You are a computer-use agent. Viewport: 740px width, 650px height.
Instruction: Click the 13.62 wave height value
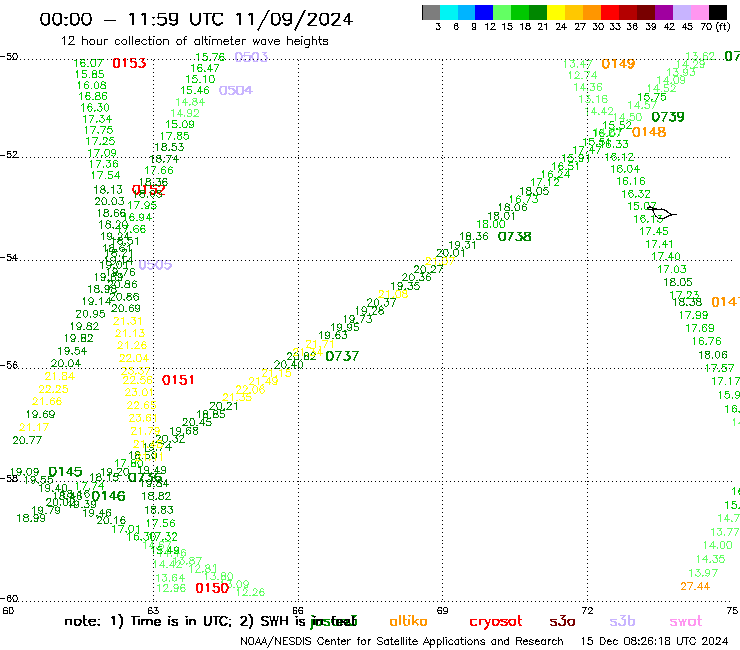(700, 56)
